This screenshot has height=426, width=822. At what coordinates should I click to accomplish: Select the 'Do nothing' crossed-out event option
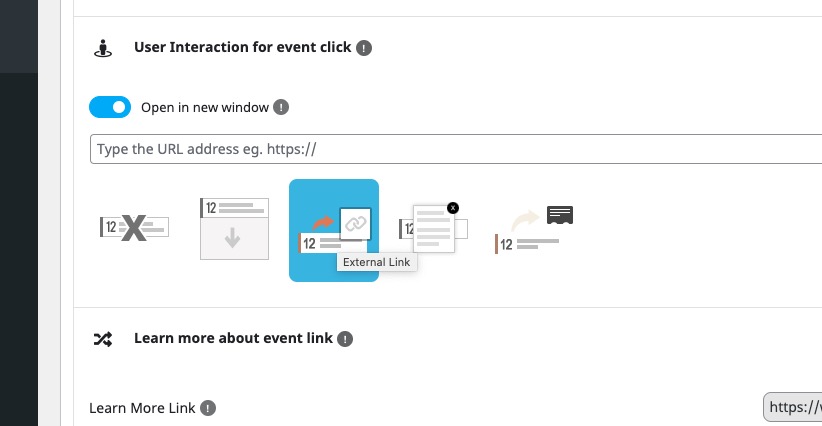(x=134, y=228)
